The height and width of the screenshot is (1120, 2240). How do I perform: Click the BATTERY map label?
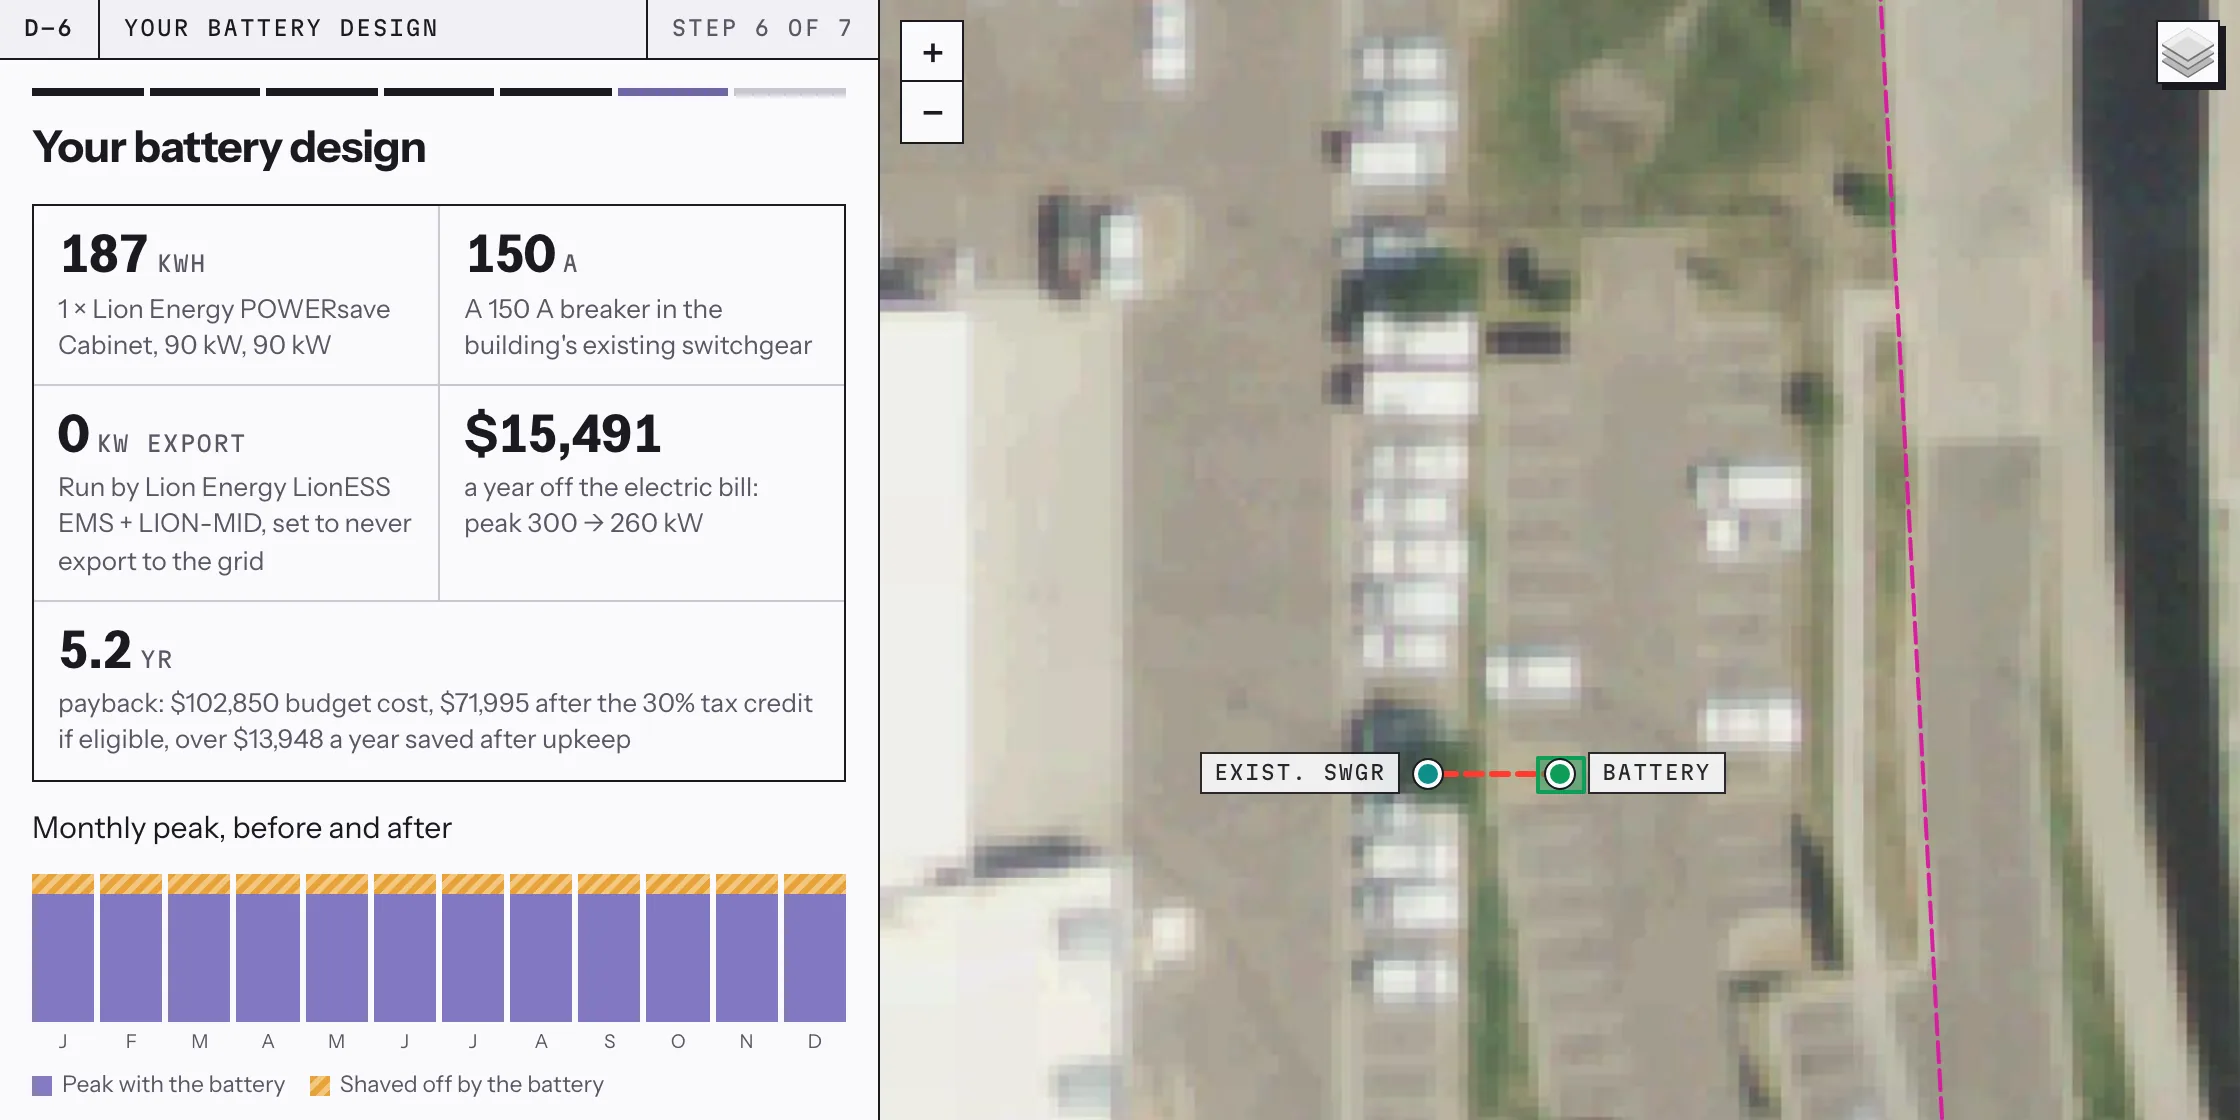(1656, 773)
